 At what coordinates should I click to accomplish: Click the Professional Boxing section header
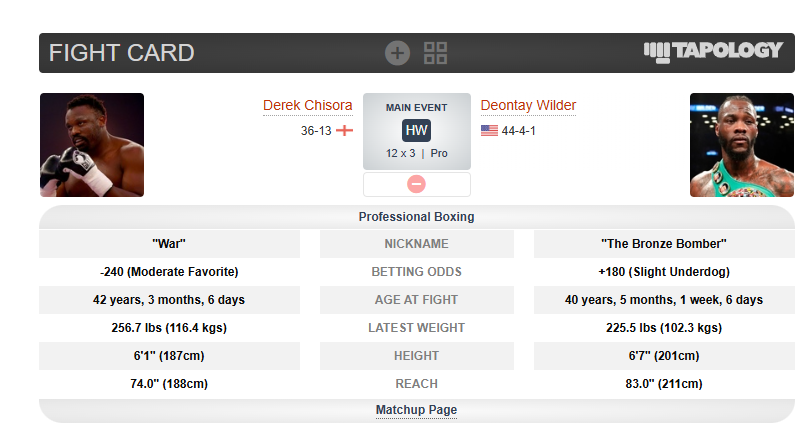pos(416,216)
